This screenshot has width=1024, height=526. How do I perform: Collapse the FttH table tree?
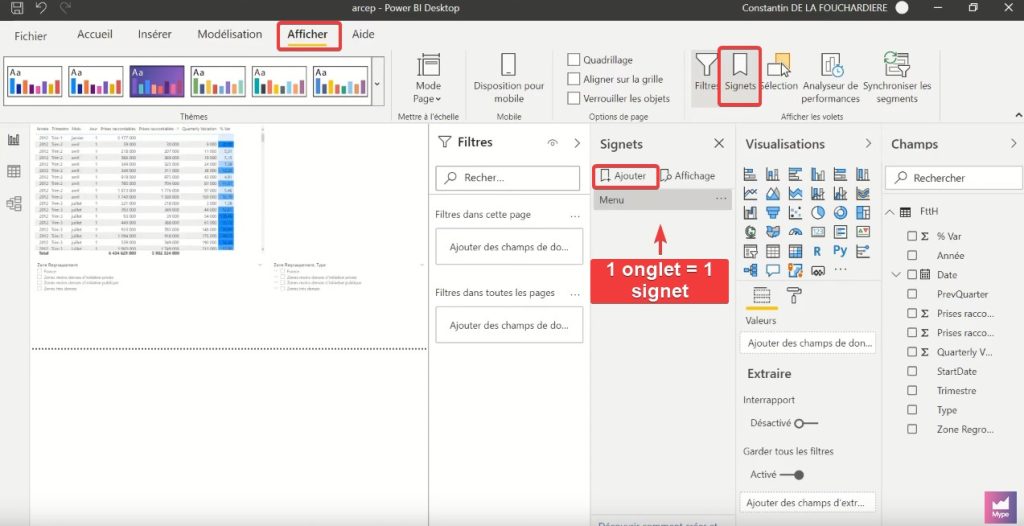click(x=889, y=212)
